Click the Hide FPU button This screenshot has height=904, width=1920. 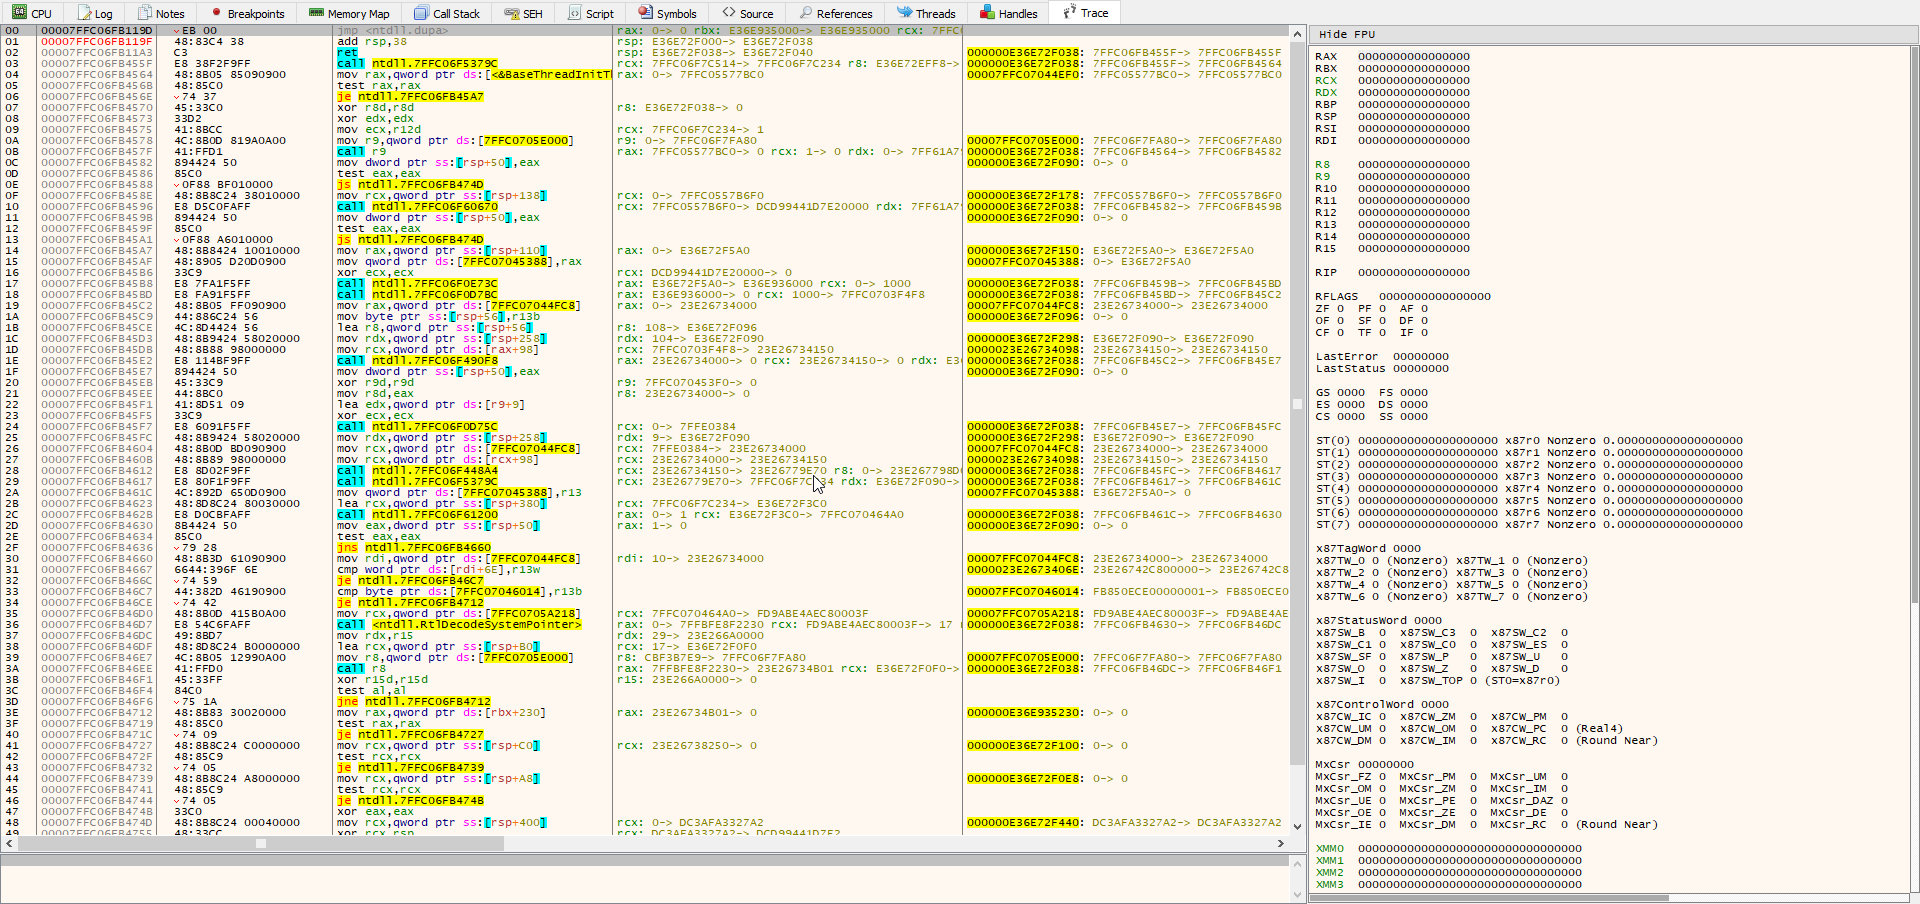[1346, 34]
